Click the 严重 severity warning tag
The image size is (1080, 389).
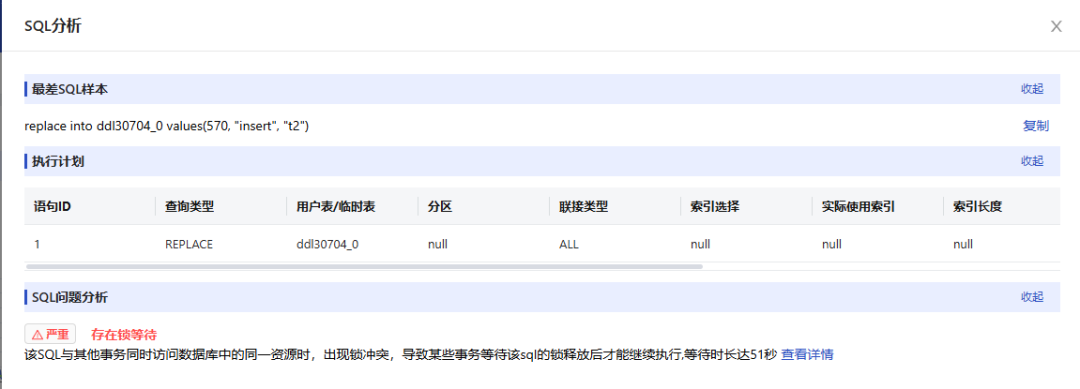pos(50,335)
